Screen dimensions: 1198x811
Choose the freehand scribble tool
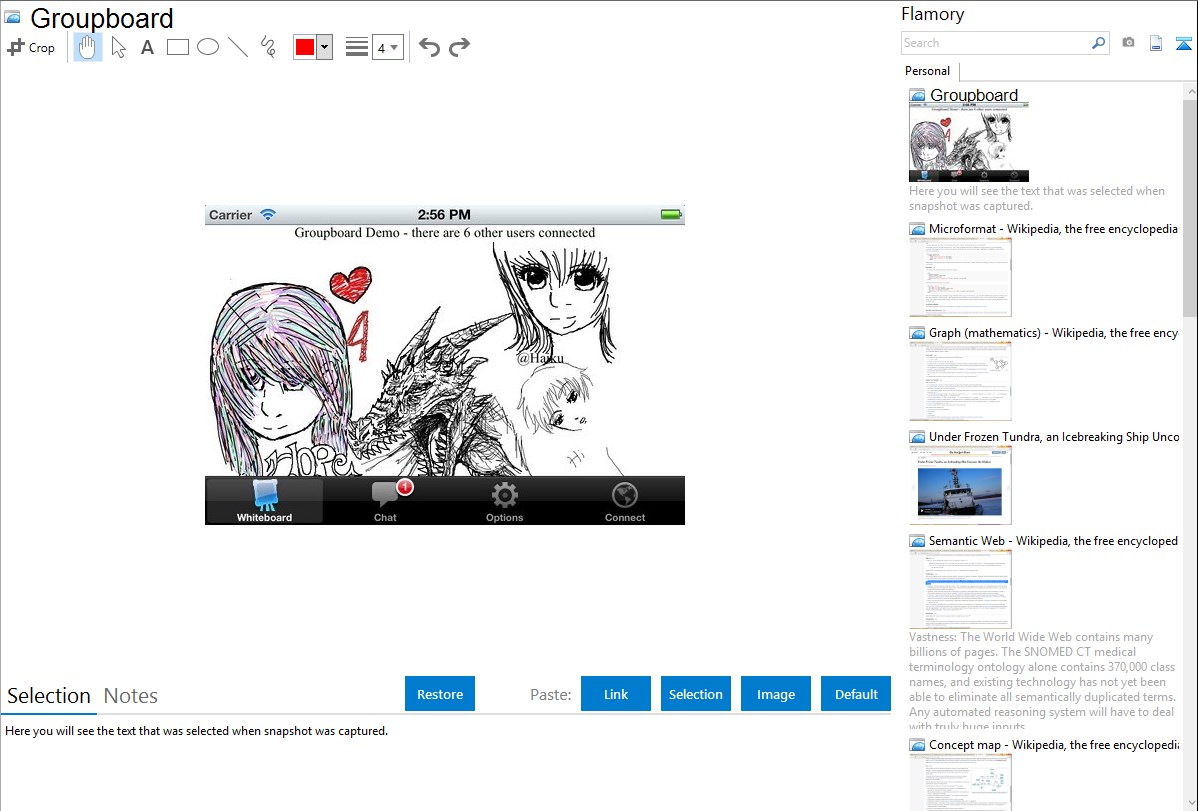[x=267, y=47]
